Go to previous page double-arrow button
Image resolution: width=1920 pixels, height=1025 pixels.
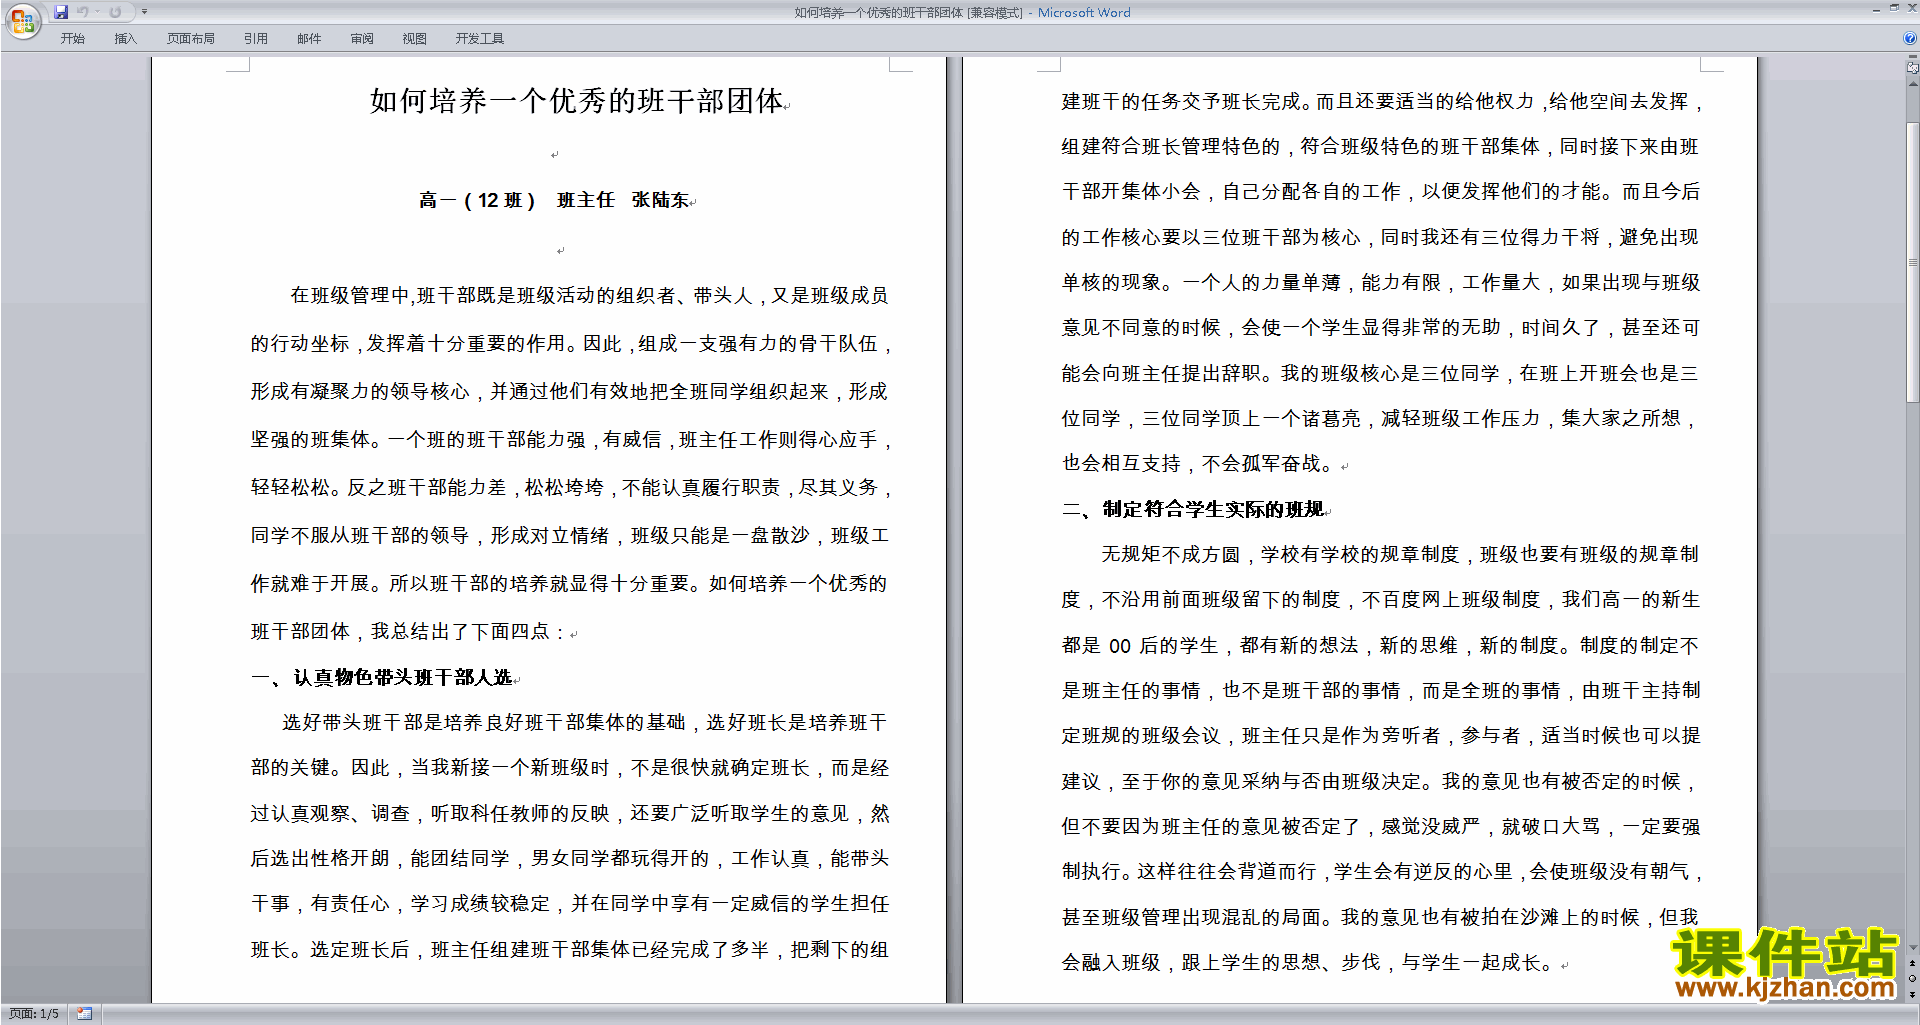[x=1912, y=964]
